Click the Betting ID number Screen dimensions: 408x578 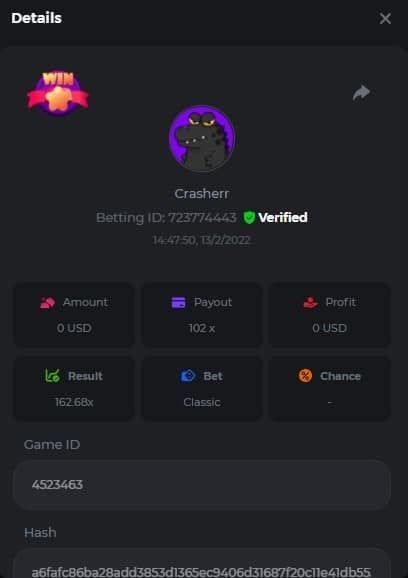tap(202, 217)
